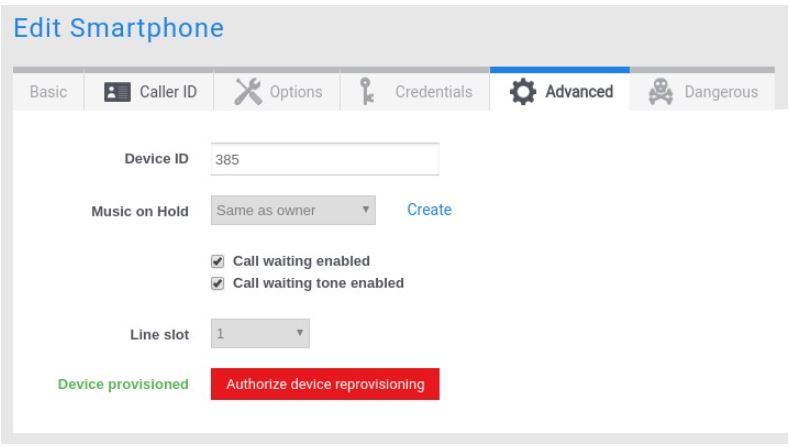Expand the Line slot dropdown
Viewport: 789px width, 447px height.
point(260,333)
